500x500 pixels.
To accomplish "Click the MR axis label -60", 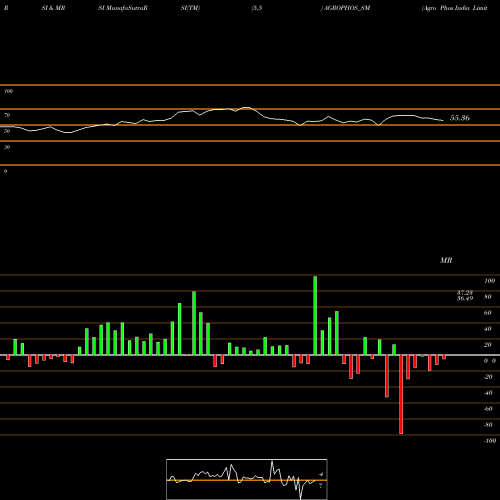I will (488, 409).
